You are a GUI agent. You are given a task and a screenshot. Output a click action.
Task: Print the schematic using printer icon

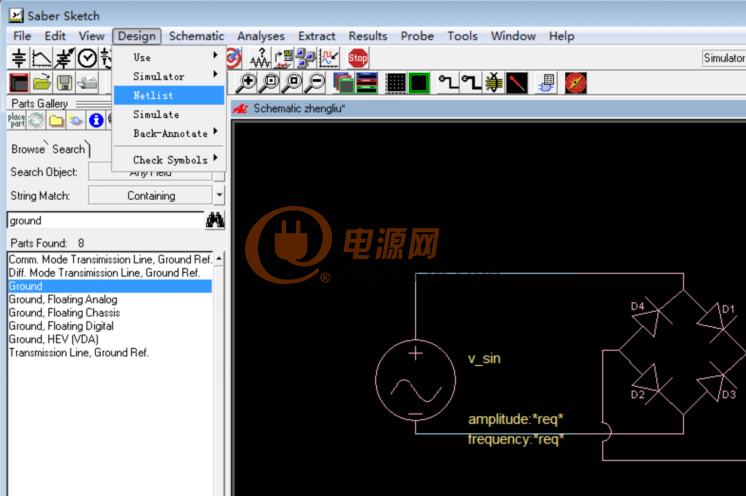(x=87, y=83)
